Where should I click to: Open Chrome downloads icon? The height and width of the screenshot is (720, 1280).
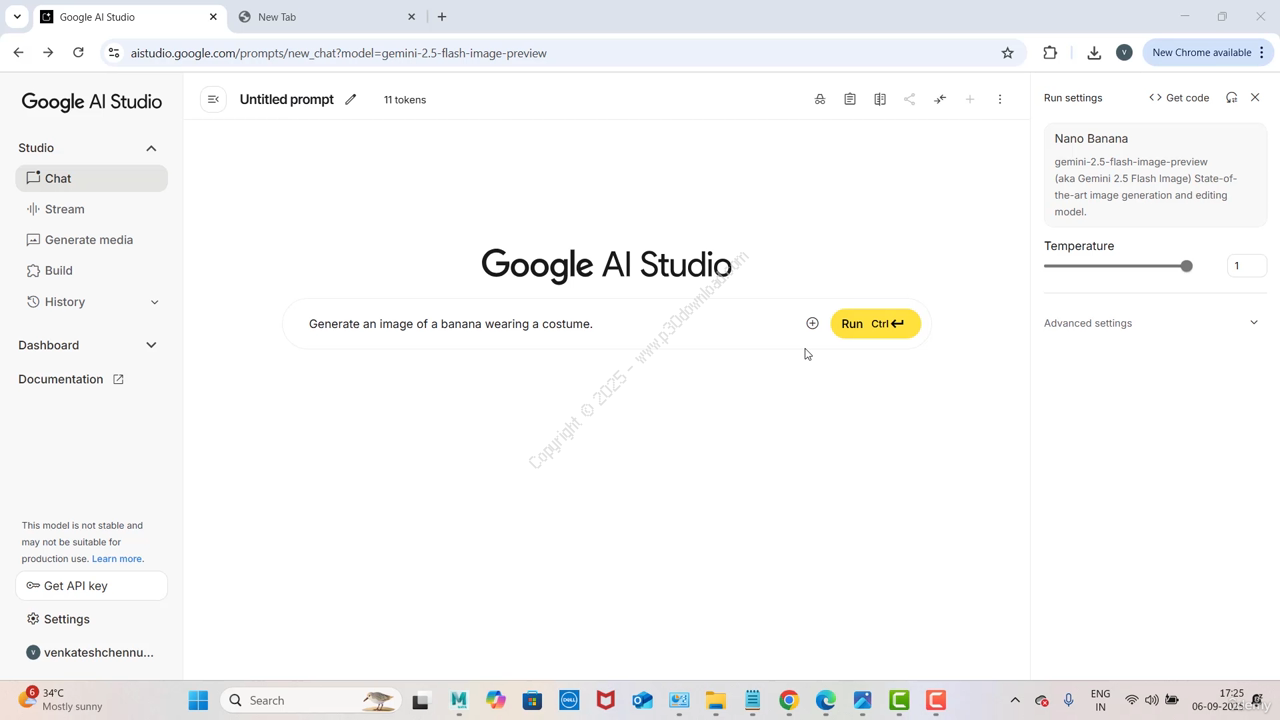(x=1094, y=53)
